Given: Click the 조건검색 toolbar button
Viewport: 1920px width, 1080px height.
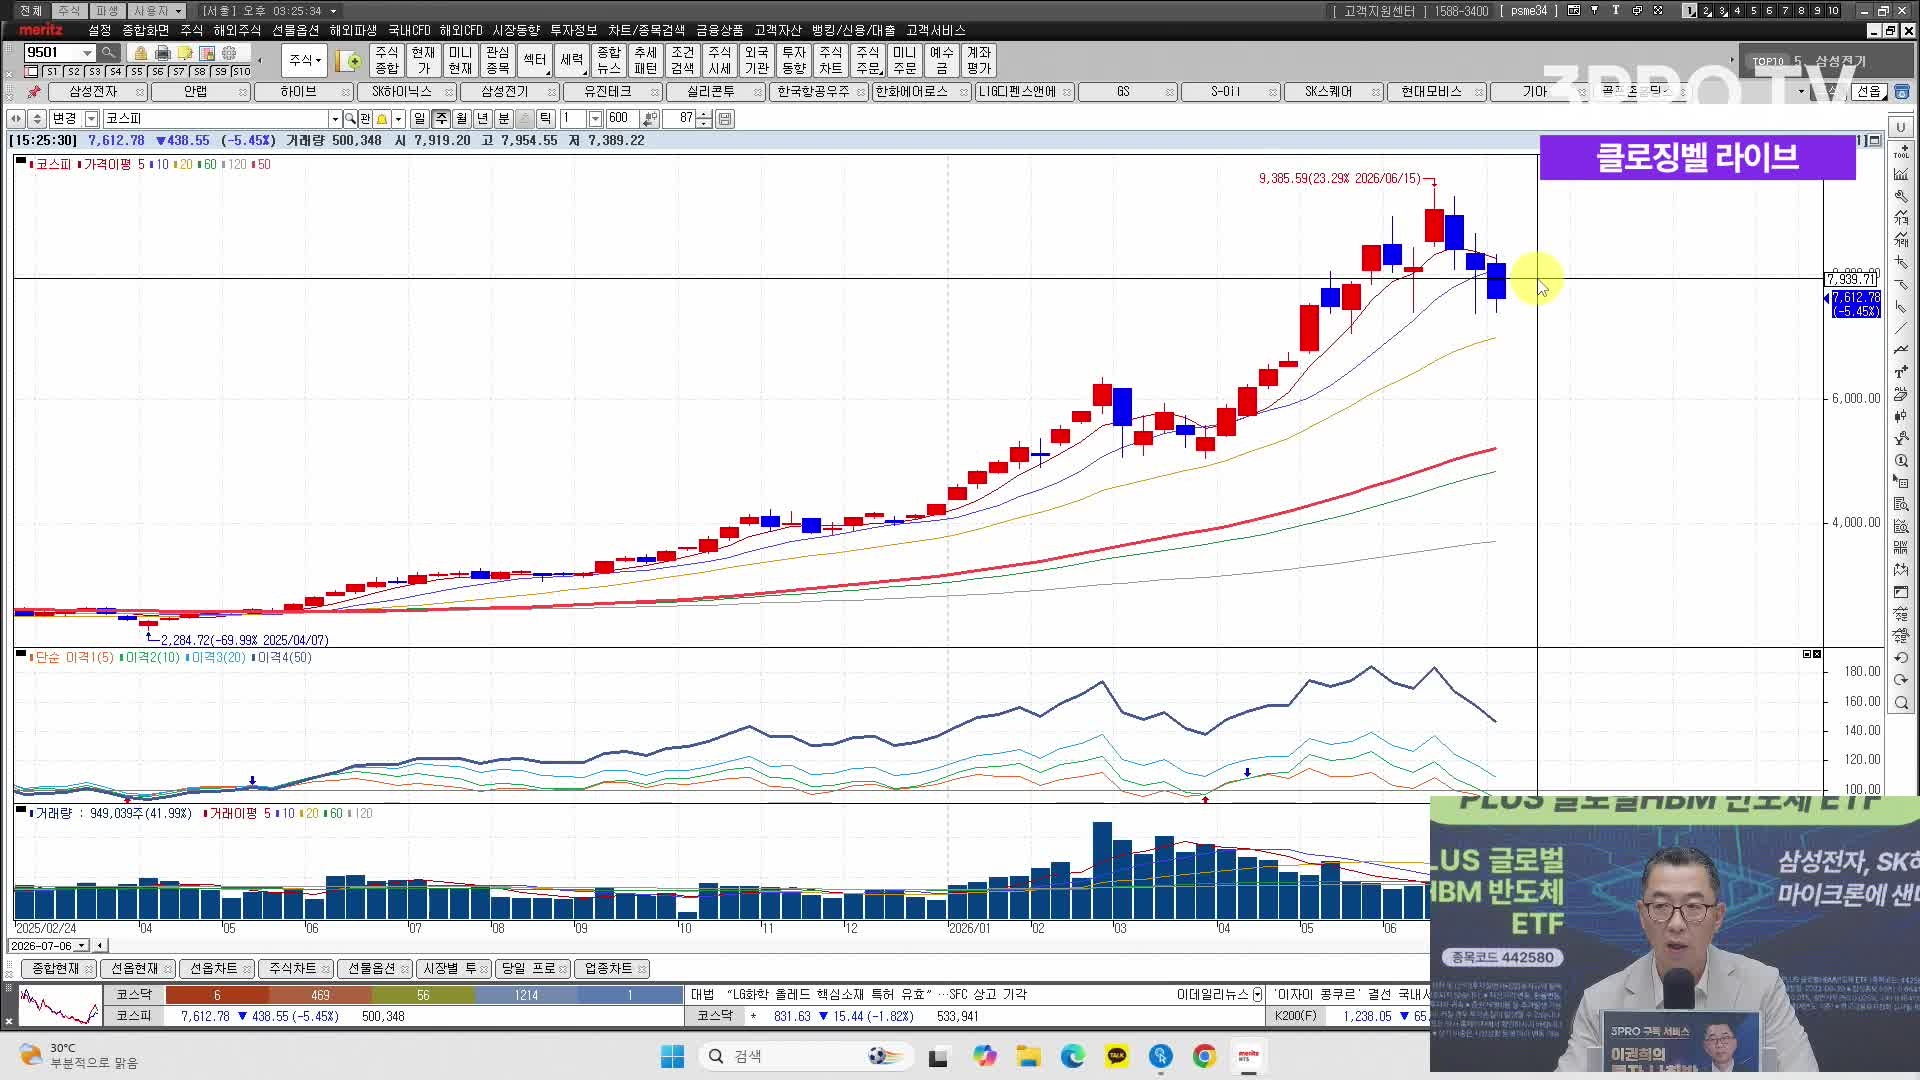Looking at the screenshot, I should (x=683, y=61).
